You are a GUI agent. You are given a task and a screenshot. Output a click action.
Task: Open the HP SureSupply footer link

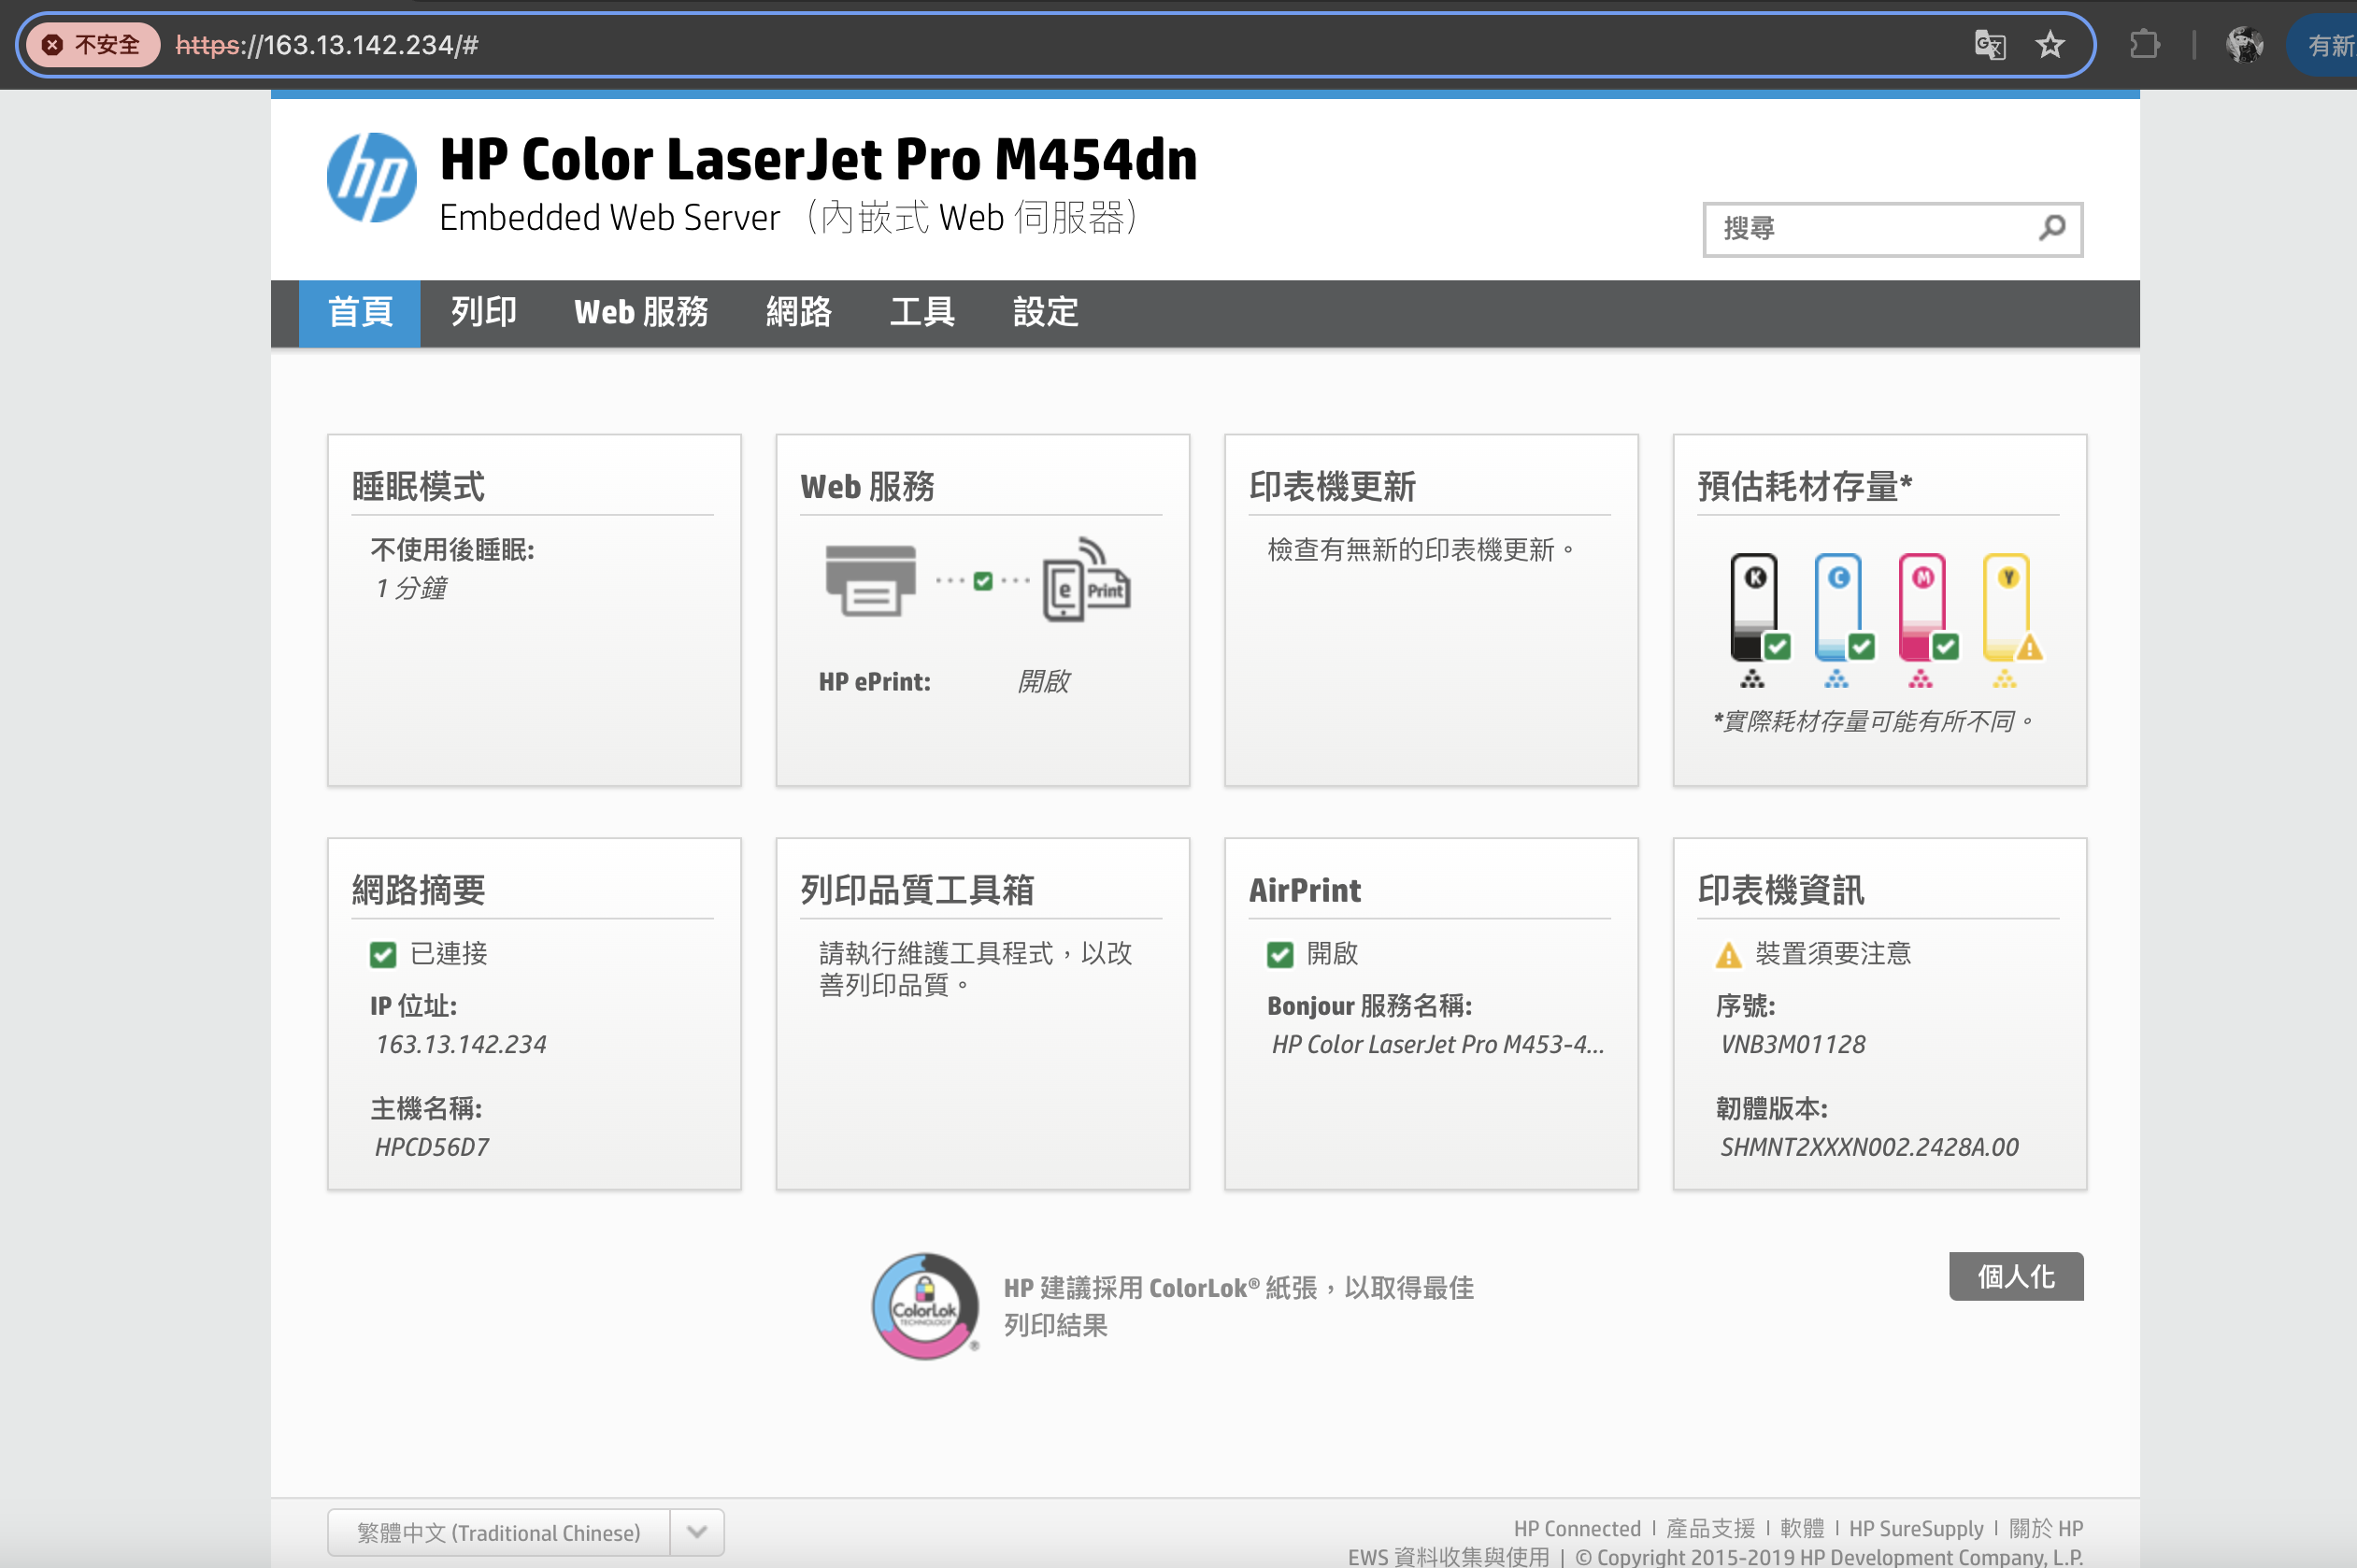(x=1916, y=1528)
